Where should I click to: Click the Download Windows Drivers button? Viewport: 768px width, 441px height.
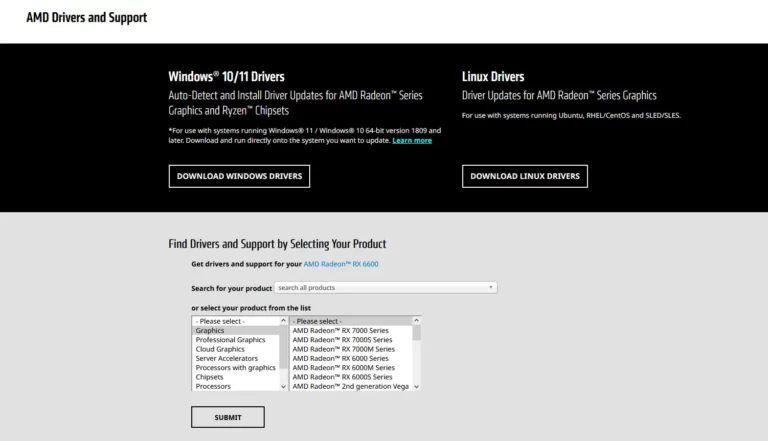tap(239, 176)
